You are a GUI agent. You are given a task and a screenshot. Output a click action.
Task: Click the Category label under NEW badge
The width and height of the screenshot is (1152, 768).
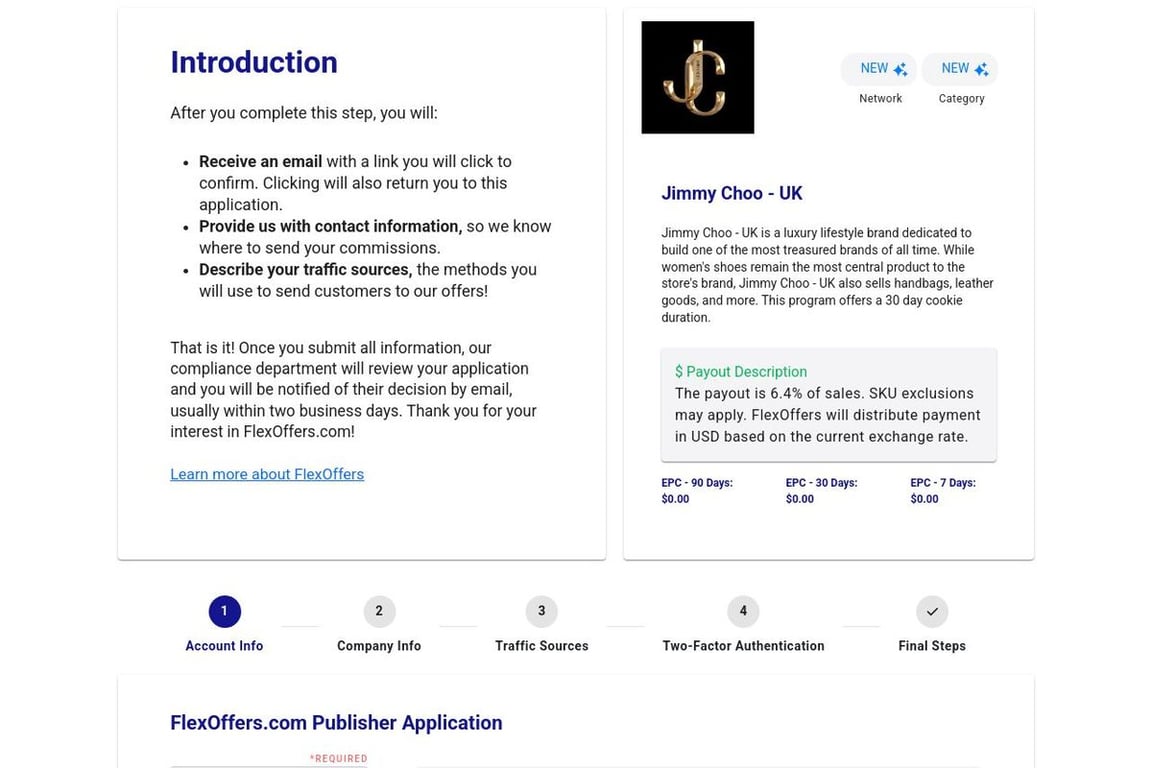pyautogui.click(x=961, y=98)
